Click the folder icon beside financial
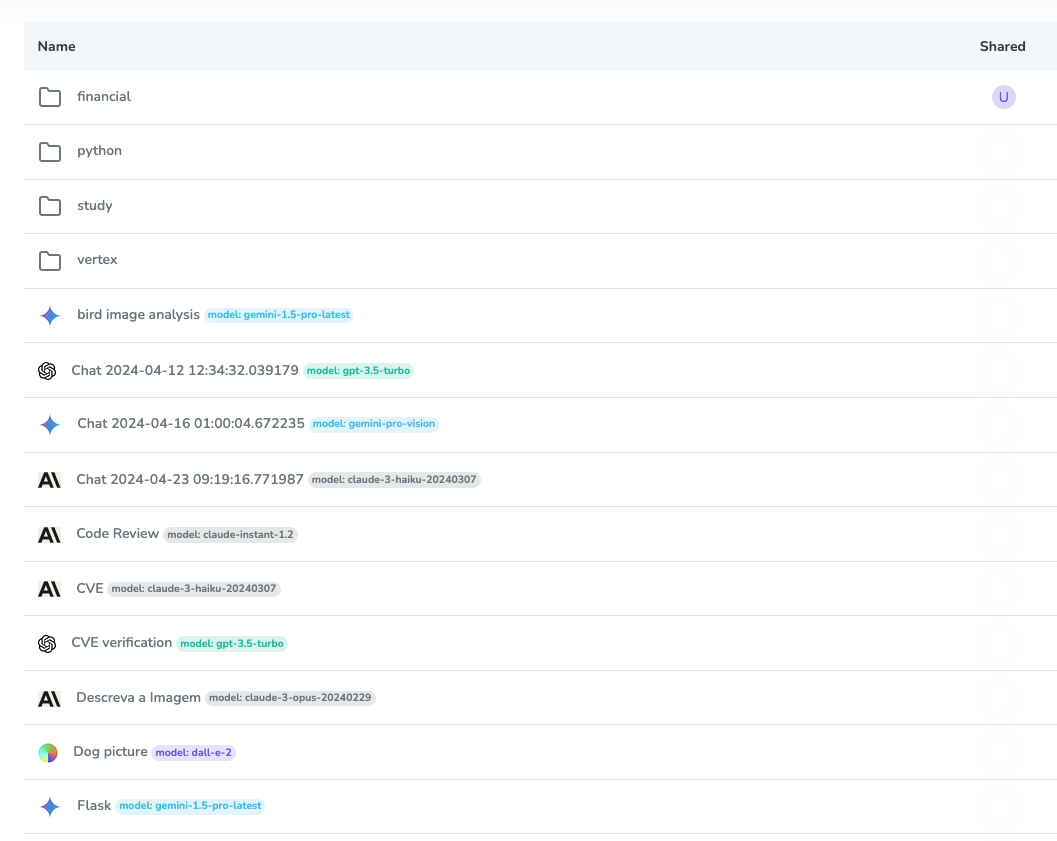This screenshot has width=1057, height=841. click(x=50, y=97)
